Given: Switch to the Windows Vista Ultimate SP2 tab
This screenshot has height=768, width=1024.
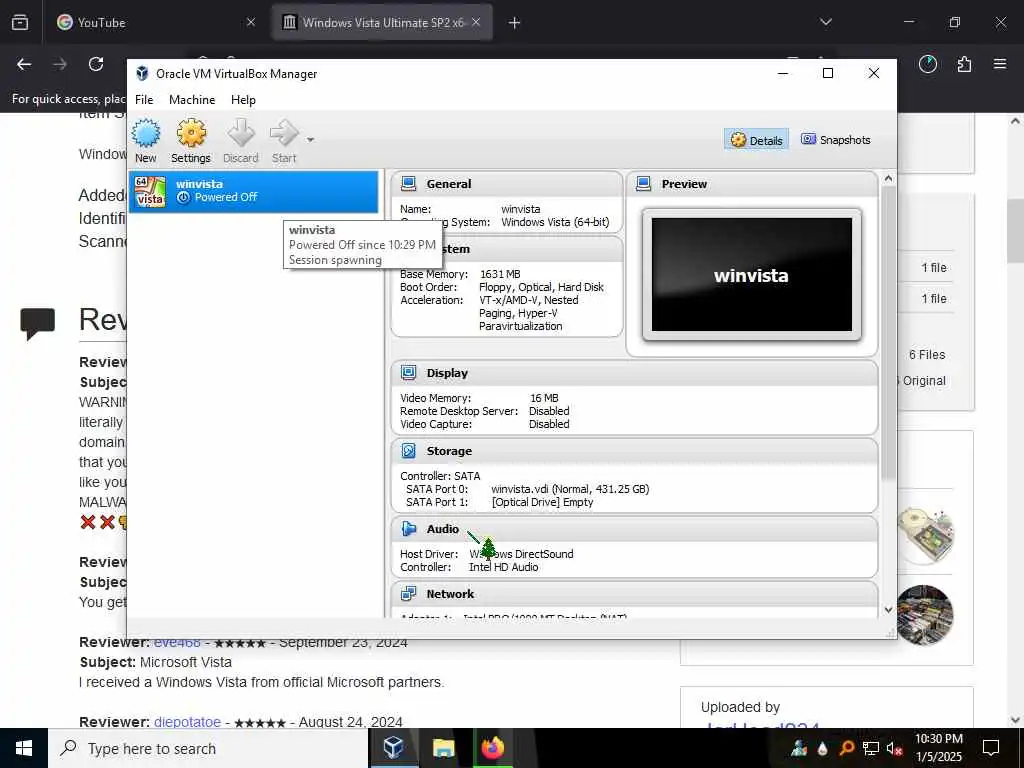Looking at the screenshot, I should point(382,22).
